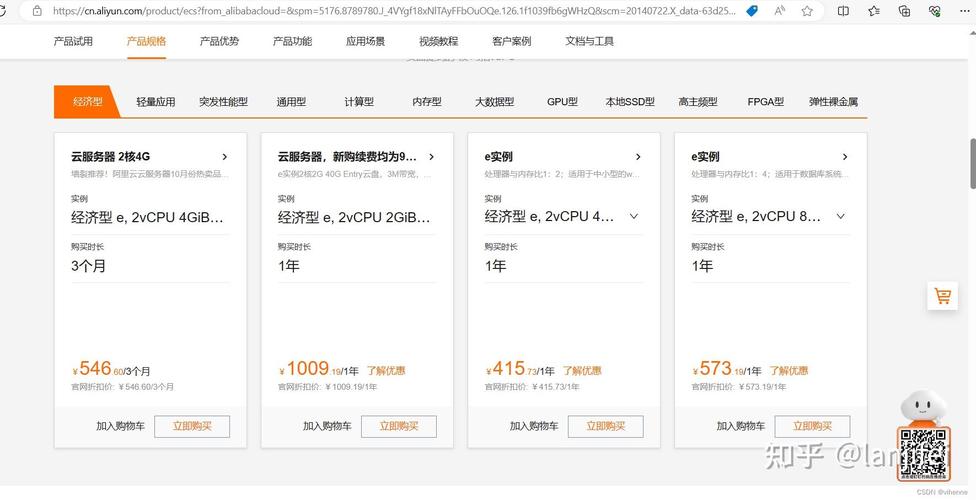Switch to FPGA型 tab
The width and height of the screenshot is (976, 500).
point(766,101)
